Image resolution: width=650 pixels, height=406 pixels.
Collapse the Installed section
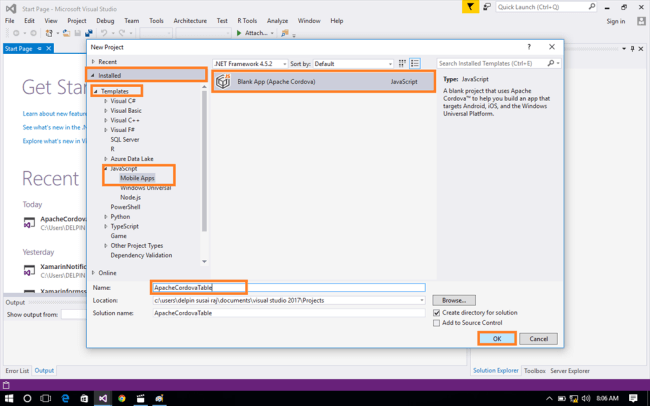(93, 75)
